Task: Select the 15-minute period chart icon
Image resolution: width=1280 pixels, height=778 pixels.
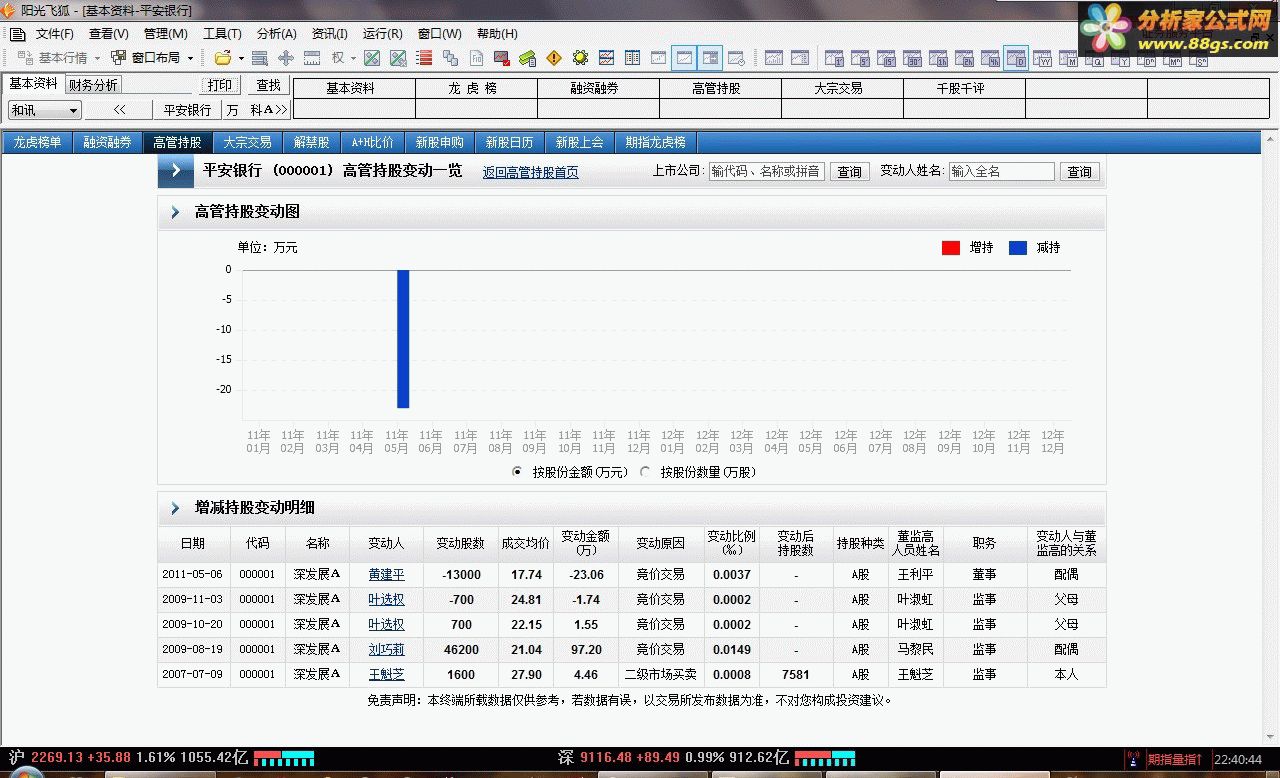Action: pyautogui.click(x=886, y=58)
